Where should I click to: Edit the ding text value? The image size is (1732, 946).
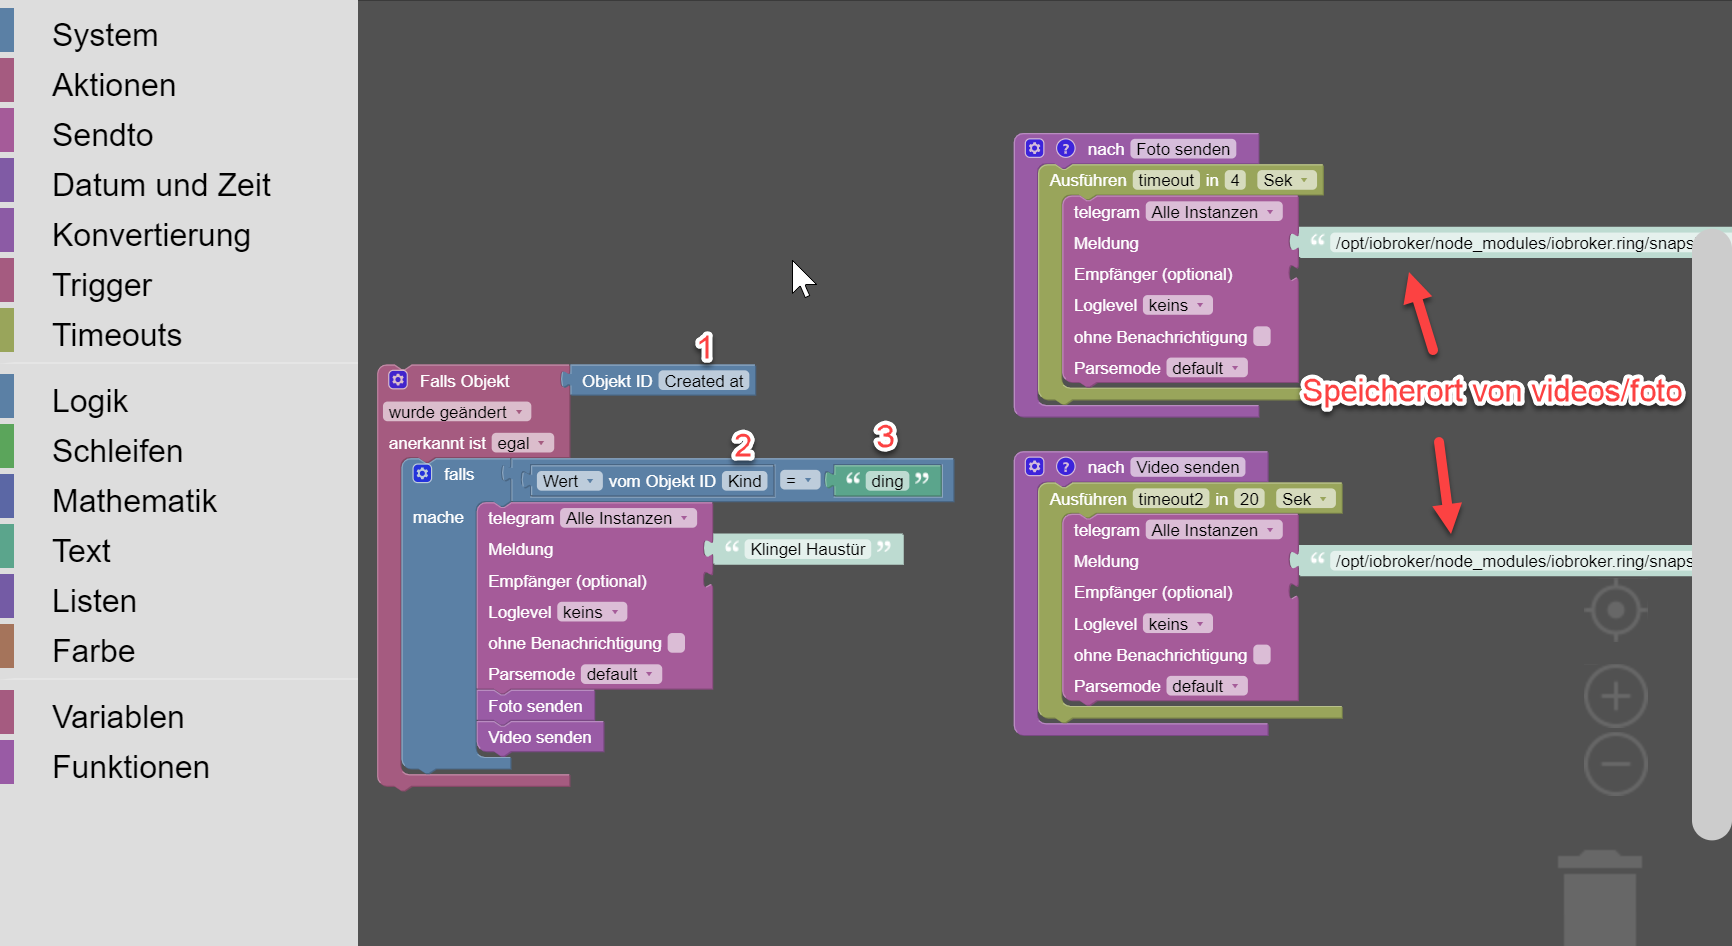[887, 481]
